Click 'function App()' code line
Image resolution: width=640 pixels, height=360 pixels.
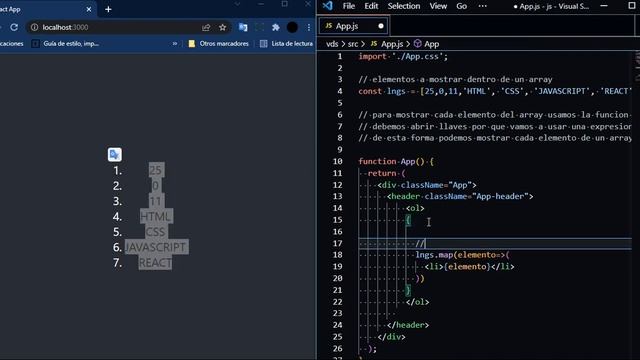click(x=396, y=161)
